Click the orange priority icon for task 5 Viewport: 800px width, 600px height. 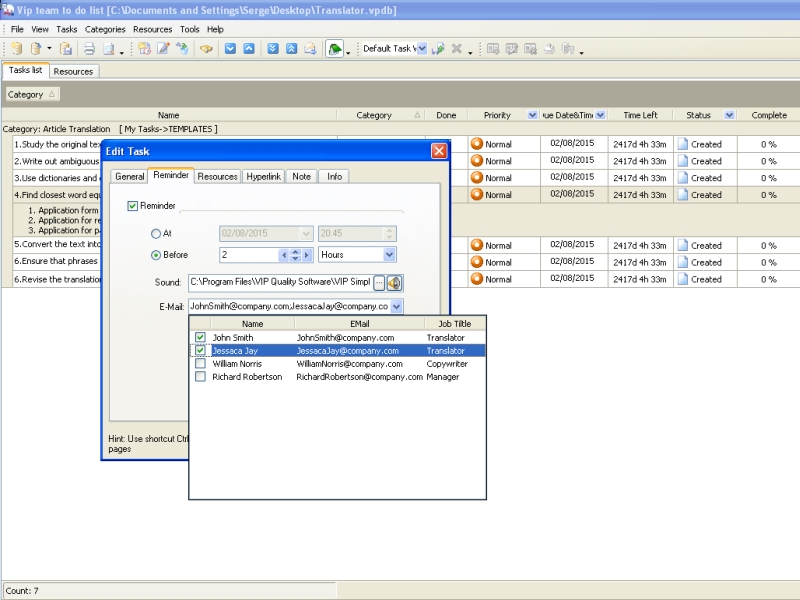tap(477, 245)
